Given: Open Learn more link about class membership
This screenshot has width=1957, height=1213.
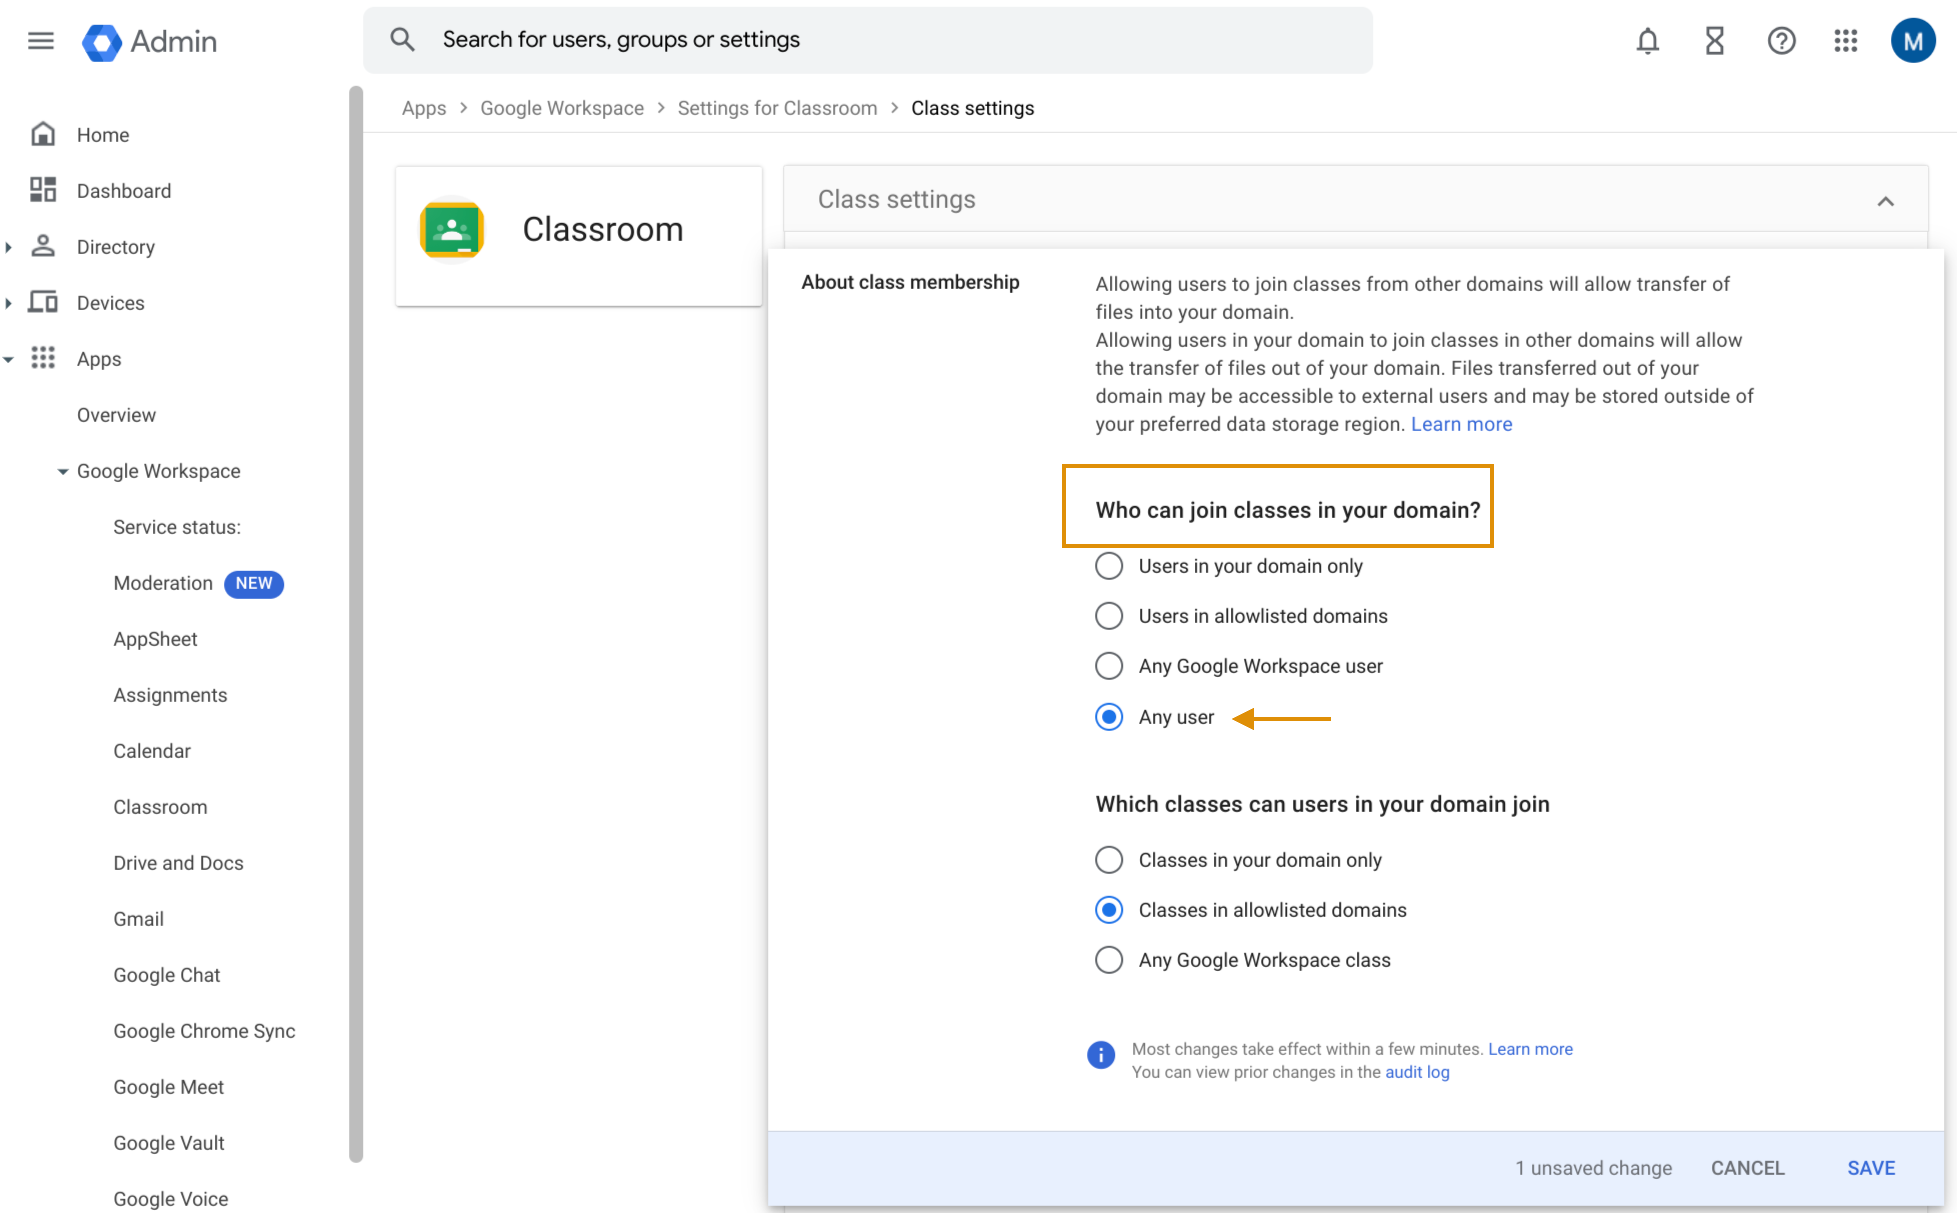Looking at the screenshot, I should [1461, 424].
